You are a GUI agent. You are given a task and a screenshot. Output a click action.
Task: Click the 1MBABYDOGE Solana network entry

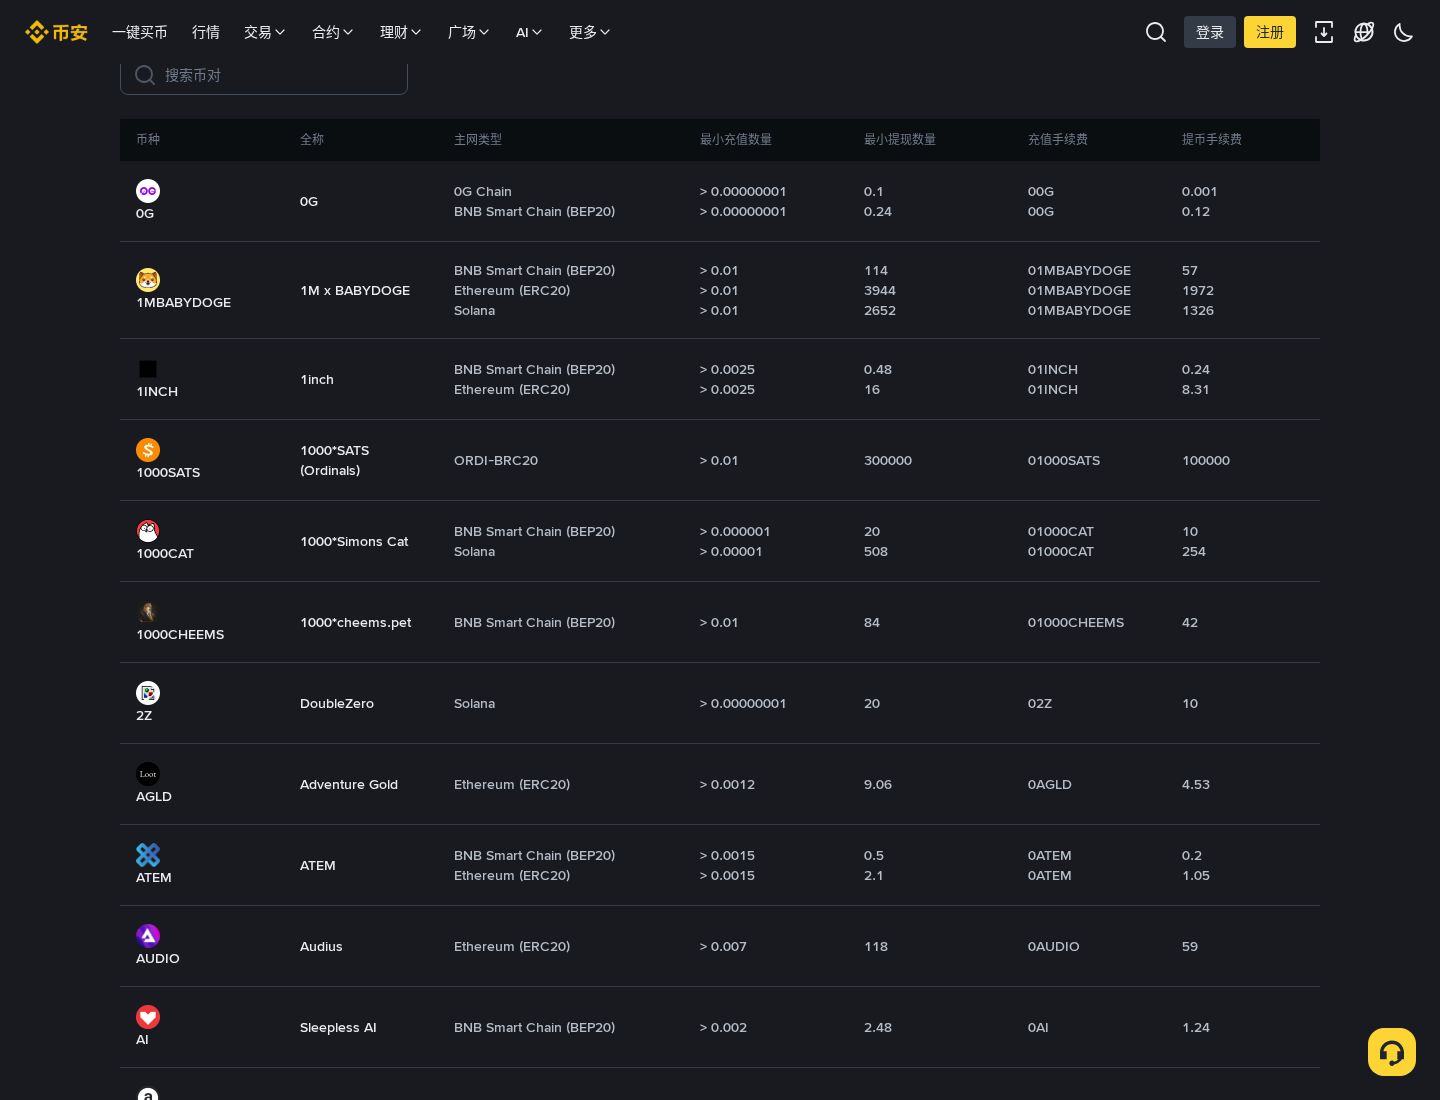click(x=475, y=310)
